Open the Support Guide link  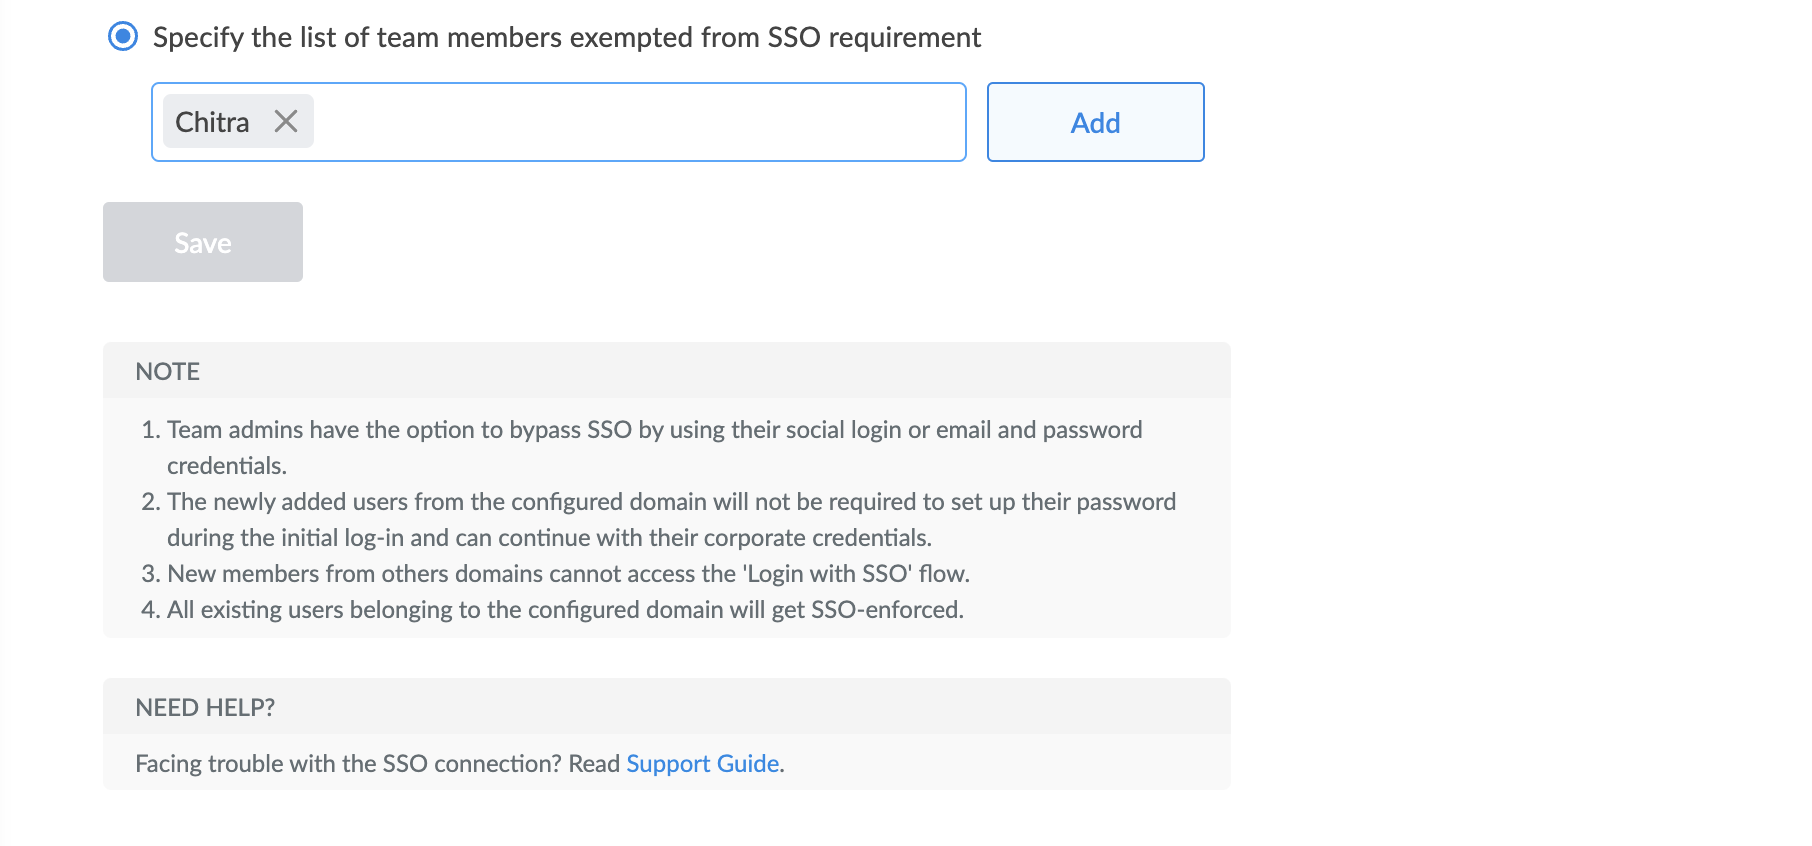click(x=703, y=763)
